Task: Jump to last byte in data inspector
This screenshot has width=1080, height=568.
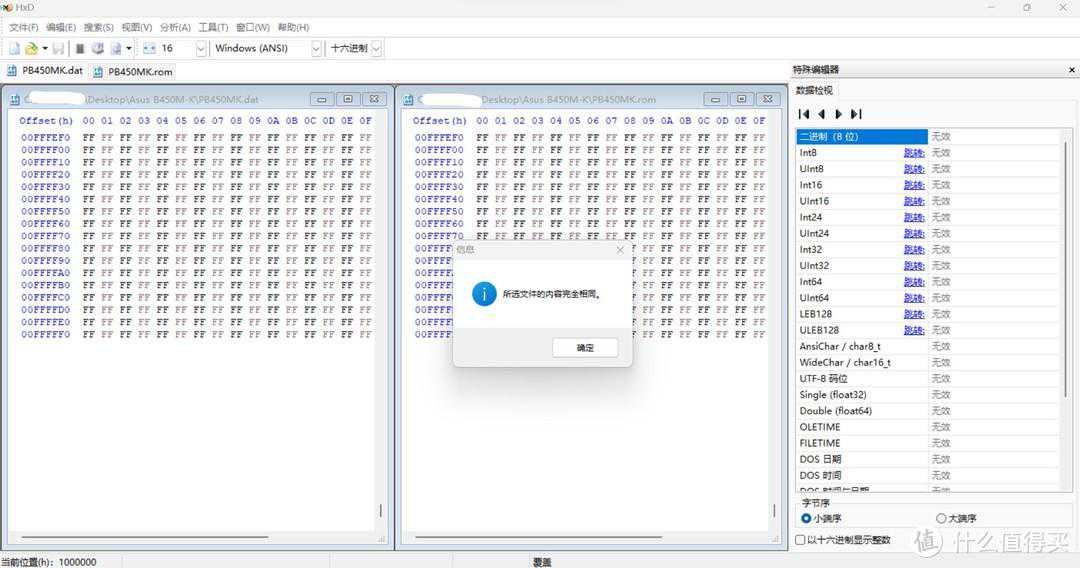Action: 856,114
